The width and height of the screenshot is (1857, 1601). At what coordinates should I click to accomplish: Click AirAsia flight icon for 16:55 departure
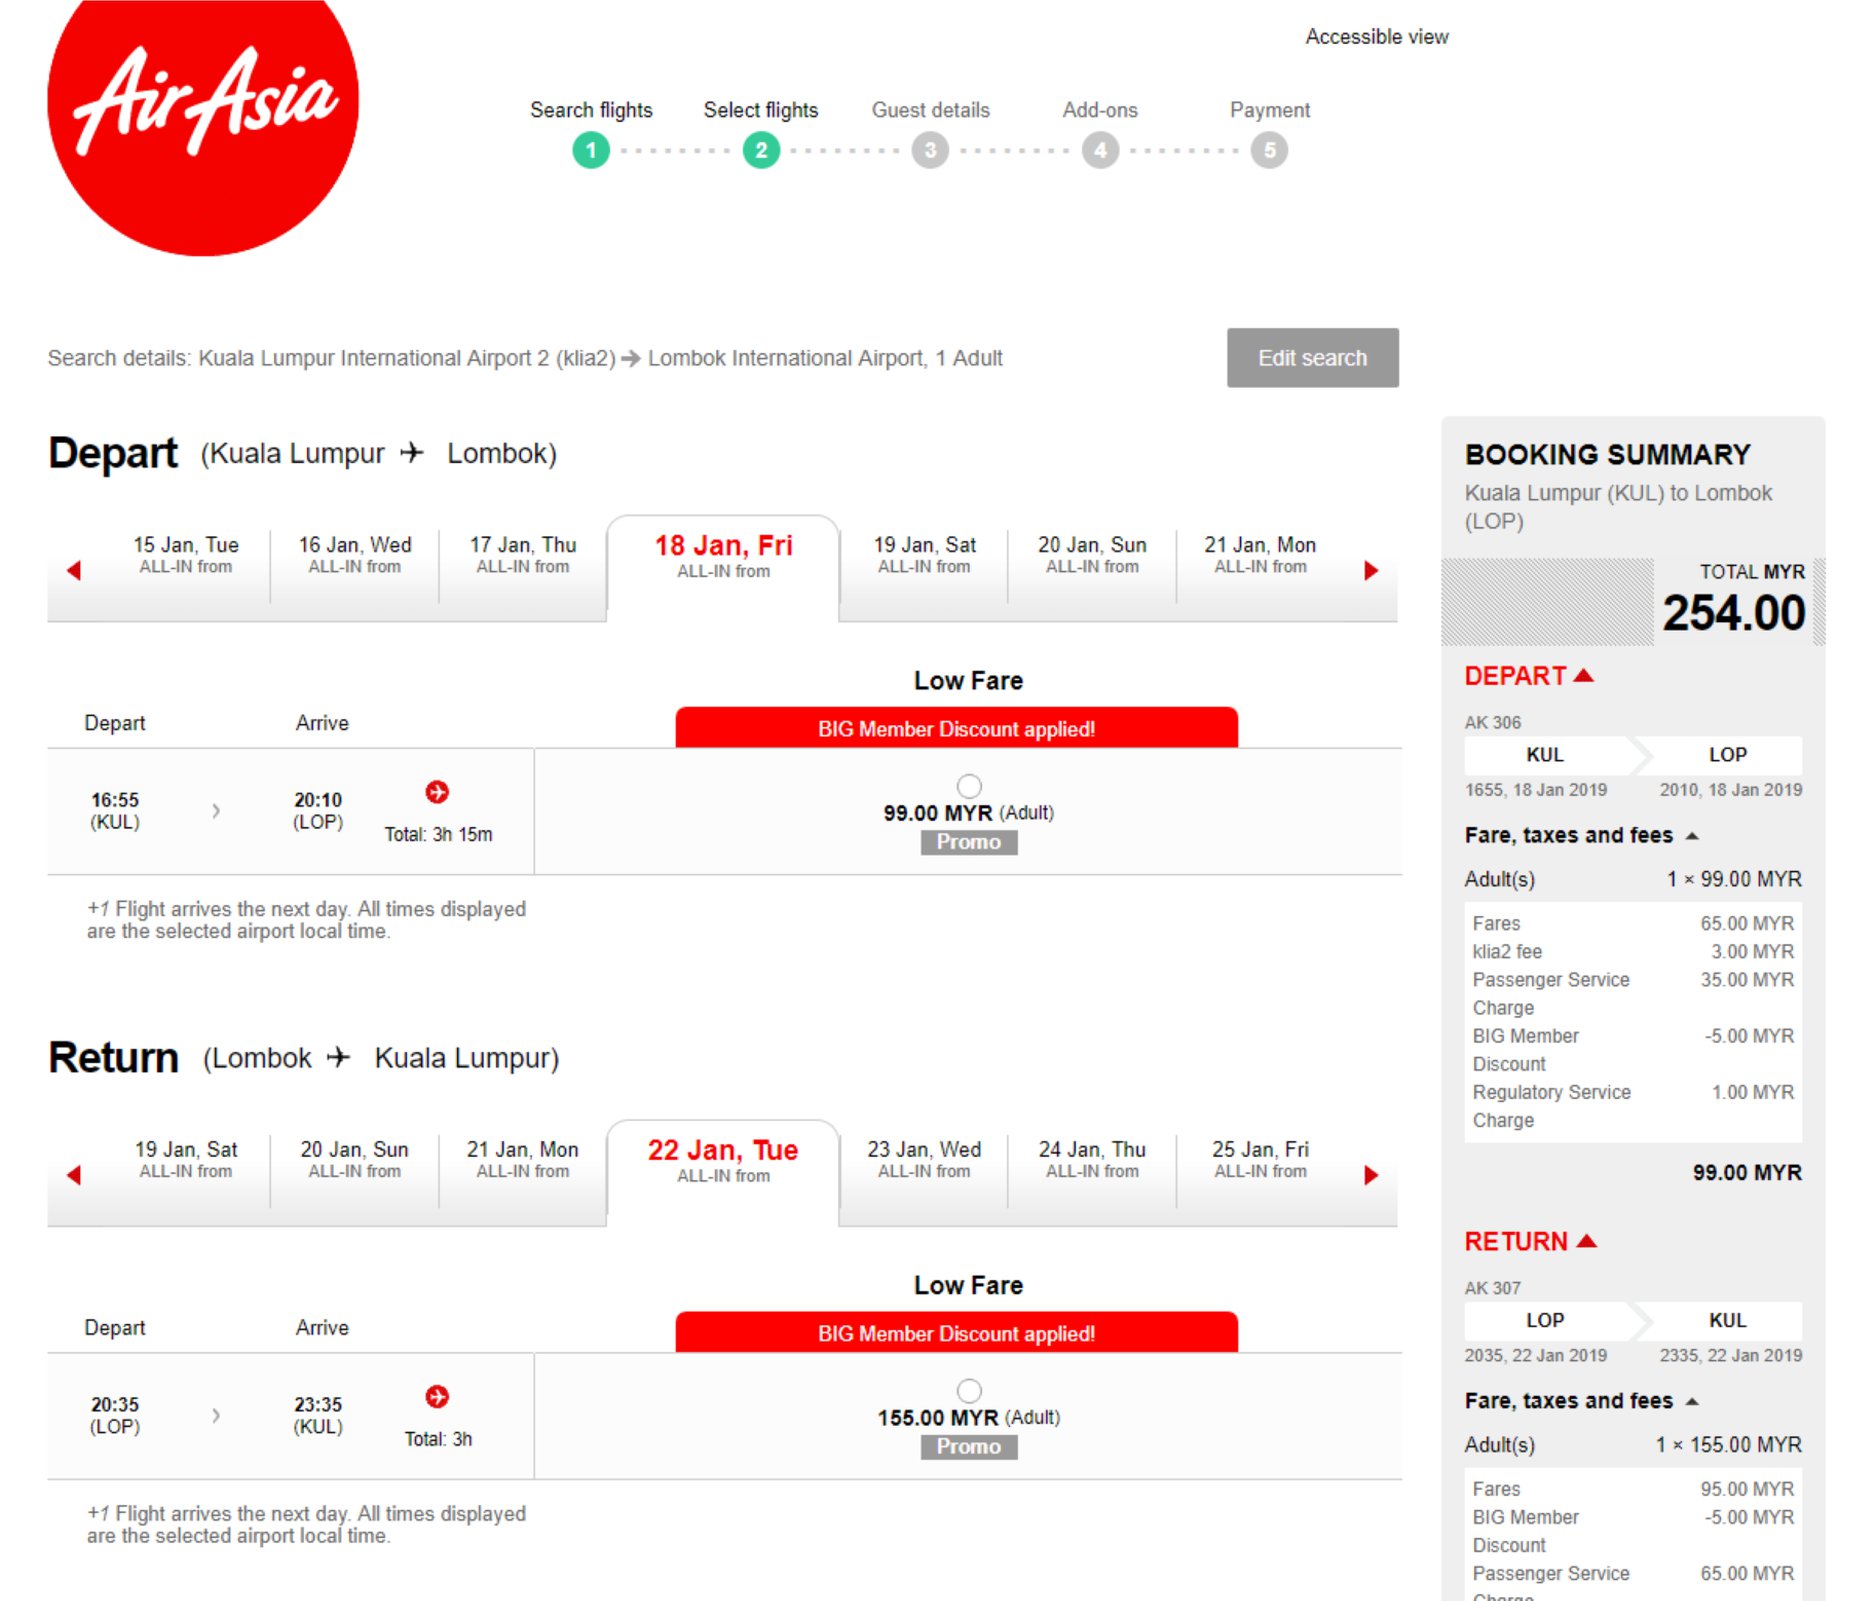point(437,792)
